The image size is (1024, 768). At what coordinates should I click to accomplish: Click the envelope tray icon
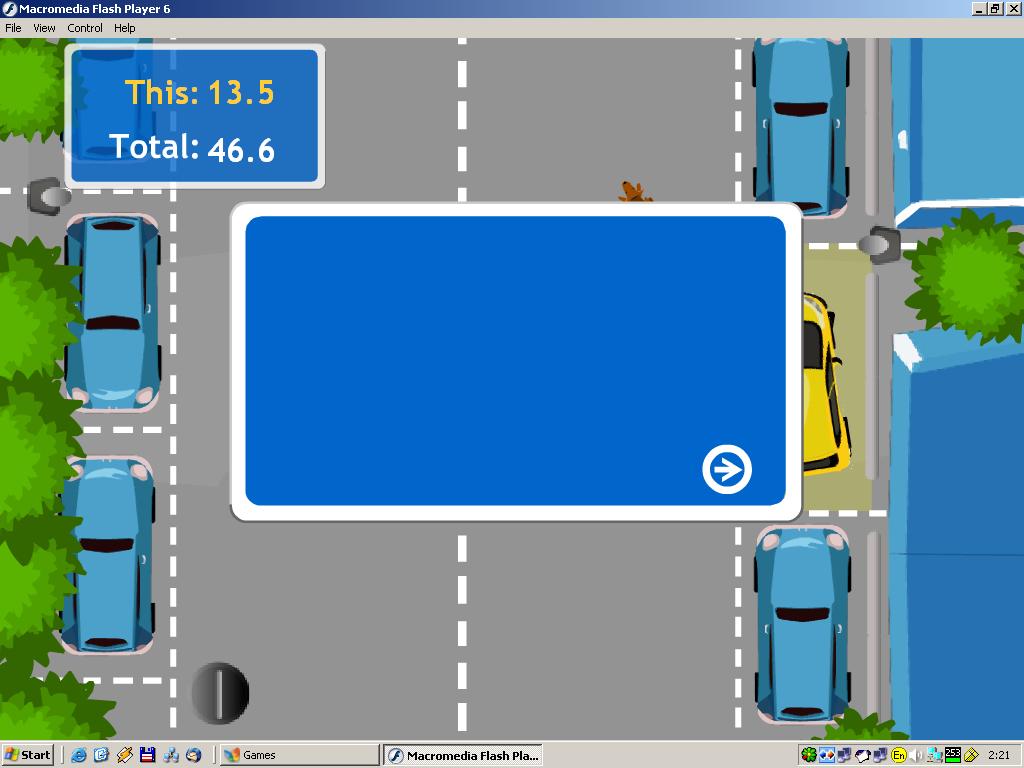pyautogui.click(x=863, y=755)
